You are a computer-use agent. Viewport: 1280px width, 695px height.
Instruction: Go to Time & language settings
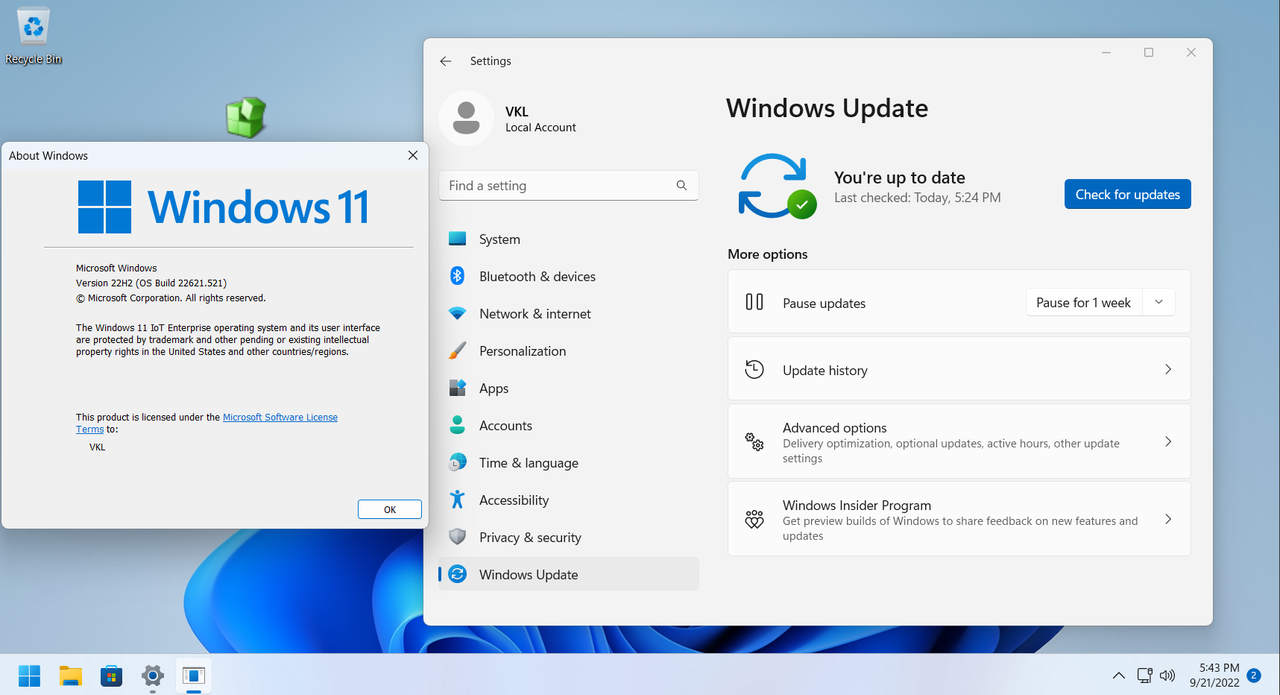(568, 462)
